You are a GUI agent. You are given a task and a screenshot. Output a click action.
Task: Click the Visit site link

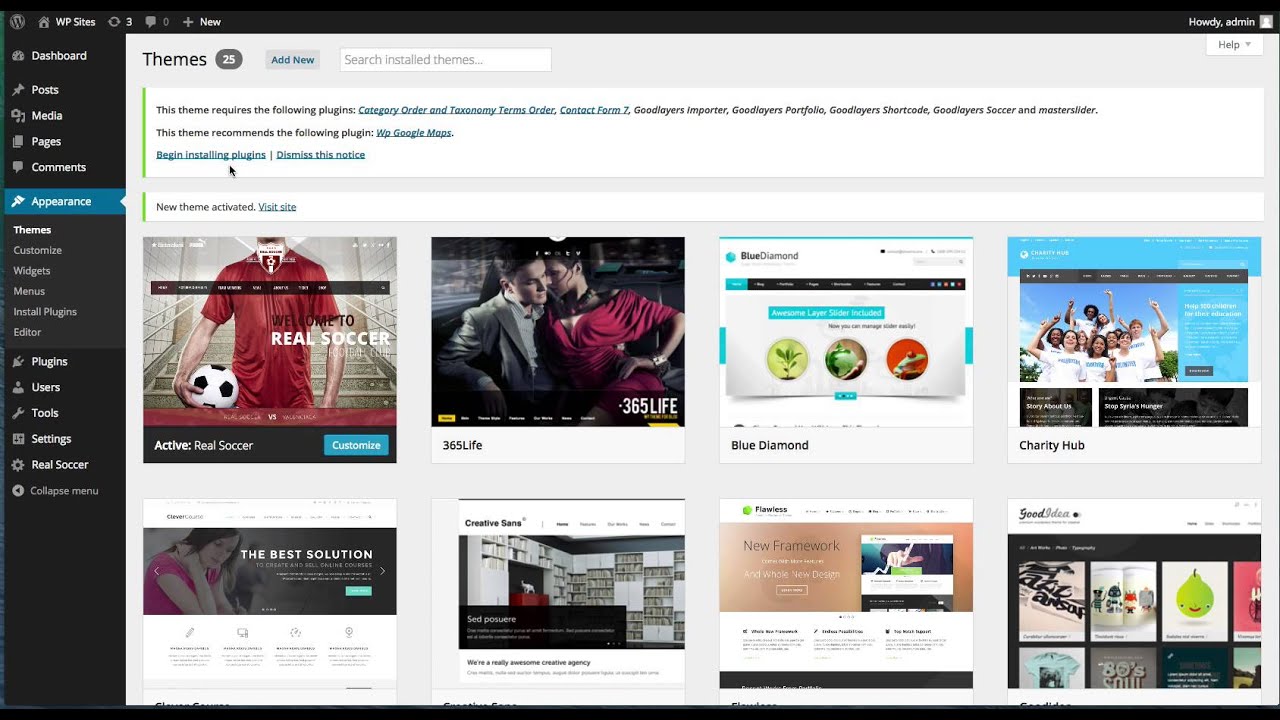click(x=277, y=207)
